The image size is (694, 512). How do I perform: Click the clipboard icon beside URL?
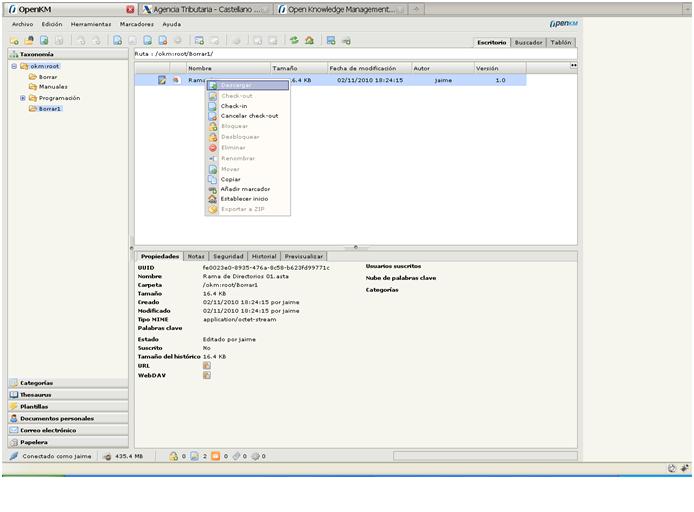click(207, 366)
